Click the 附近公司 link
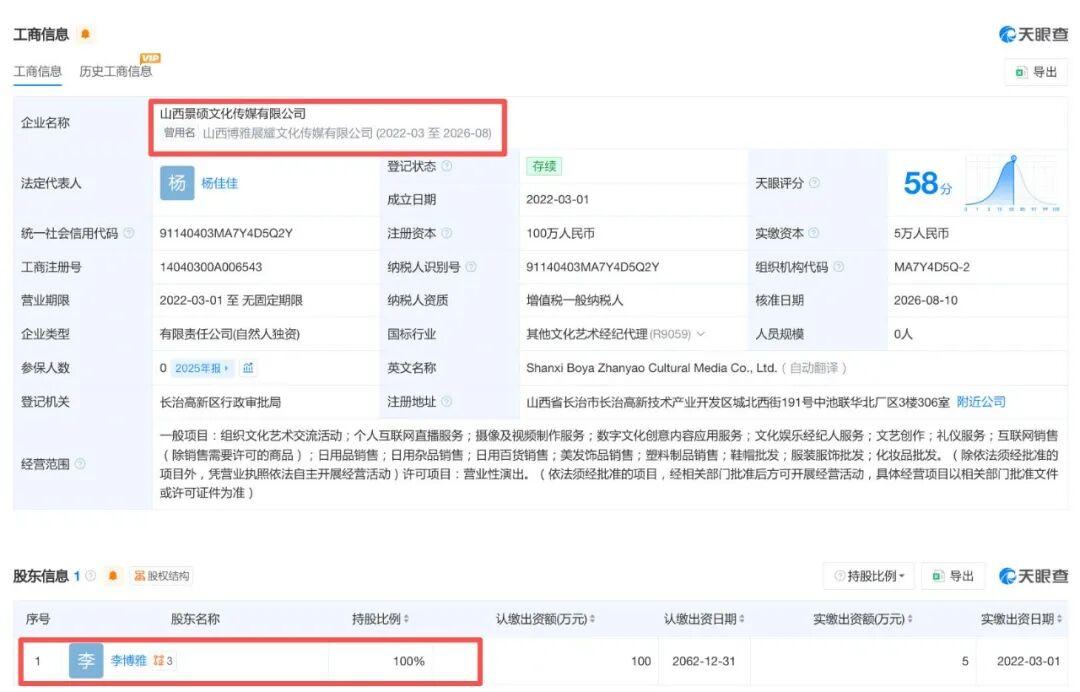The width and height of the screenshot is (1080, 692). 981,401
